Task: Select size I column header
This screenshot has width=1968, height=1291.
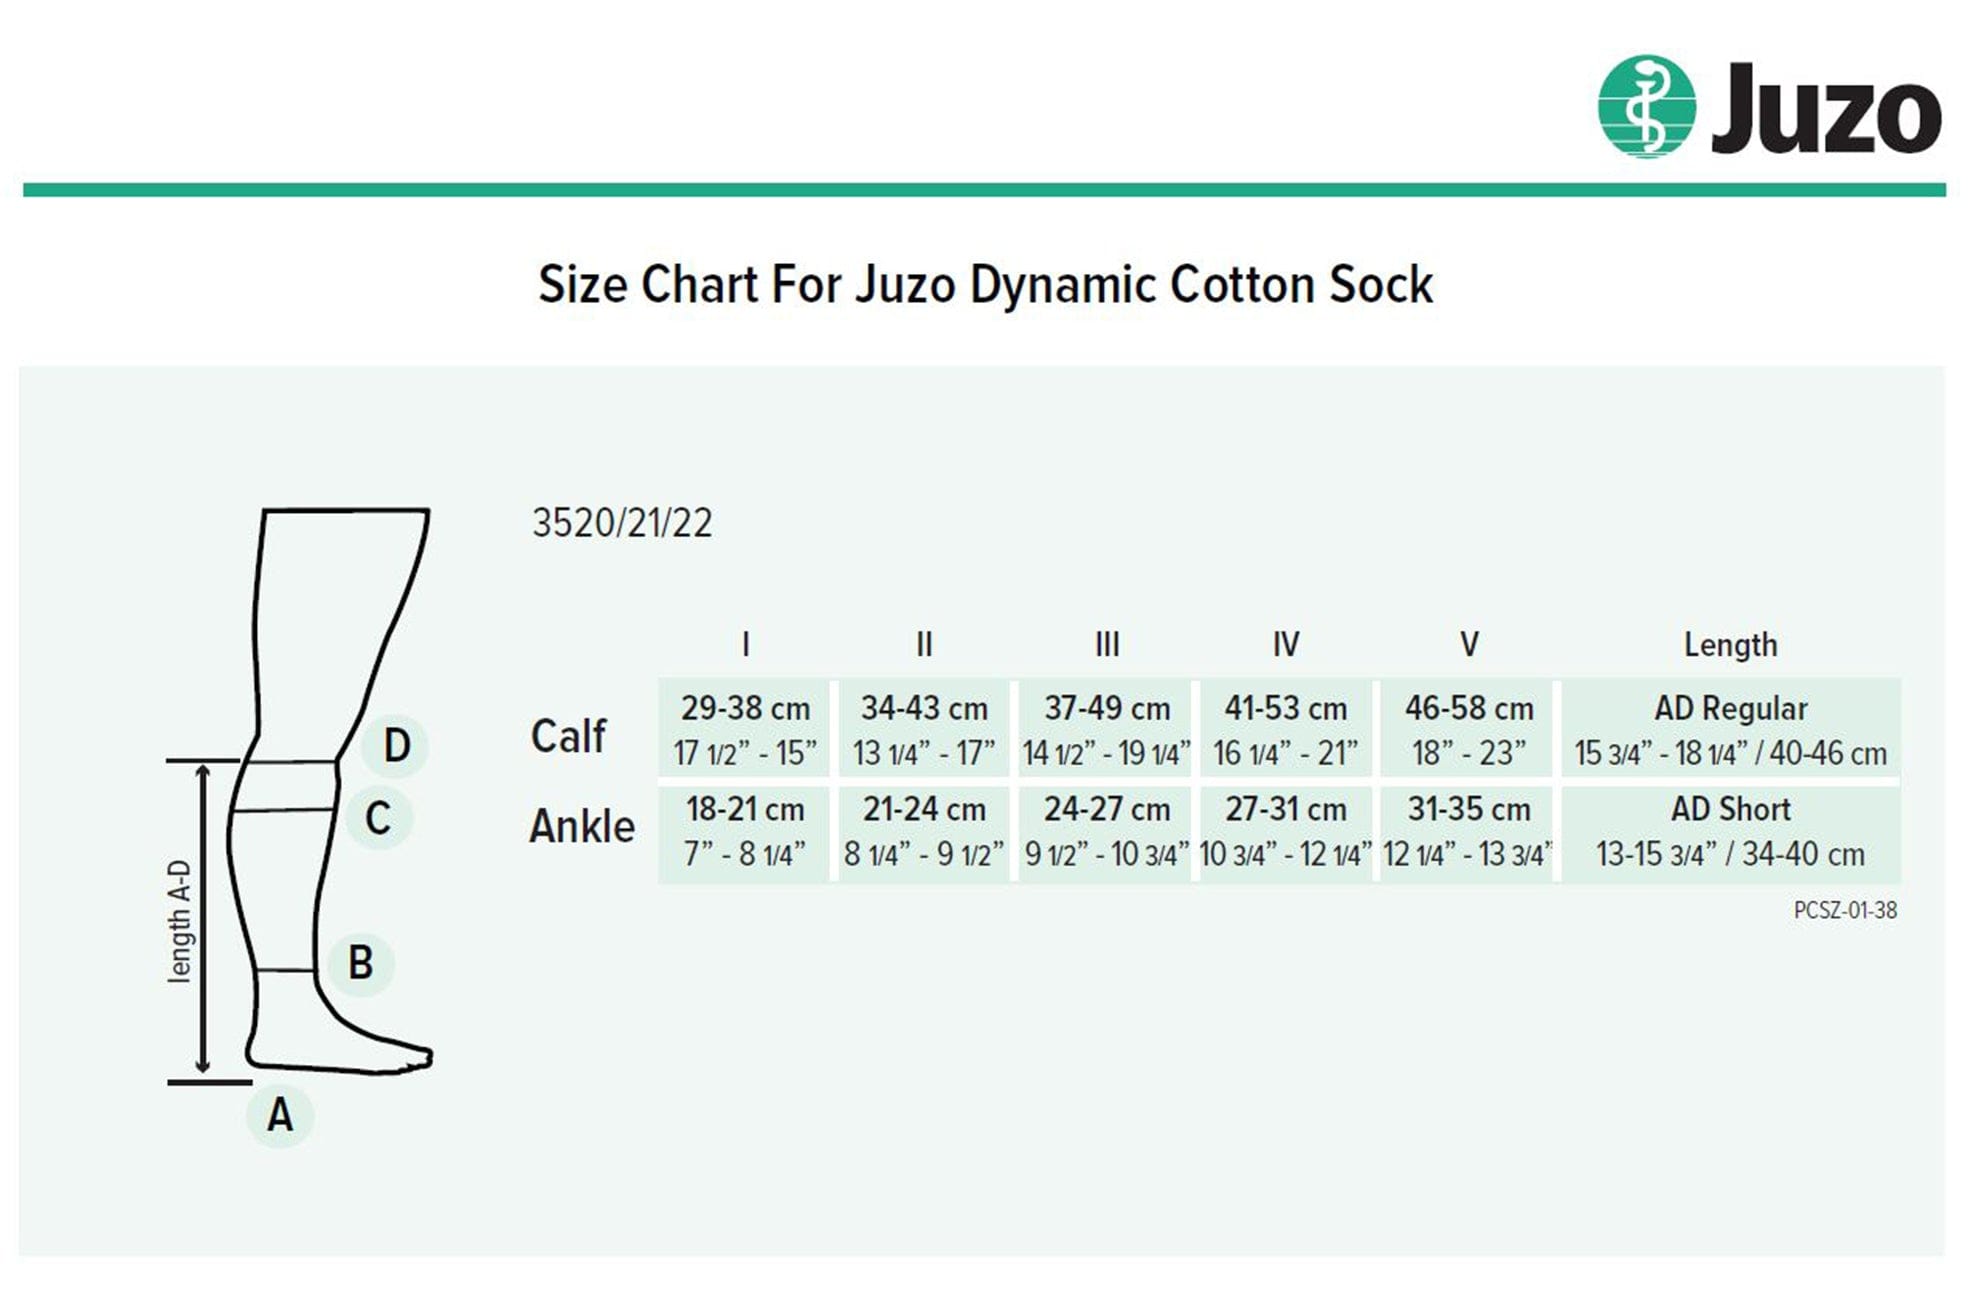Action: pos(745,644)
